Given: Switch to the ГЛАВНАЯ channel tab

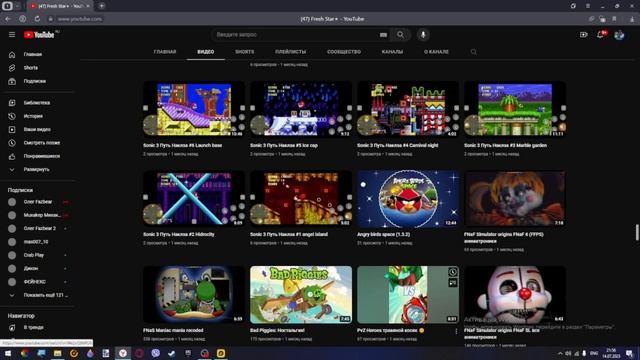Looking at the screenshot, I should [165, 52].
